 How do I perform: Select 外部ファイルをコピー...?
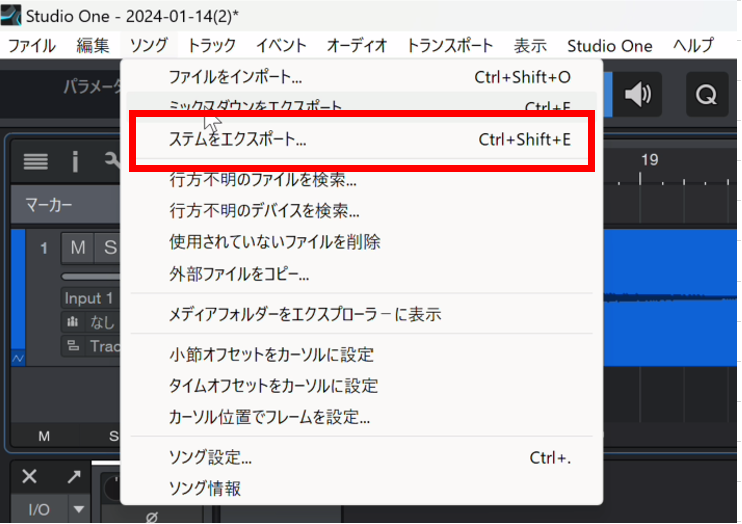pos(362,274)
